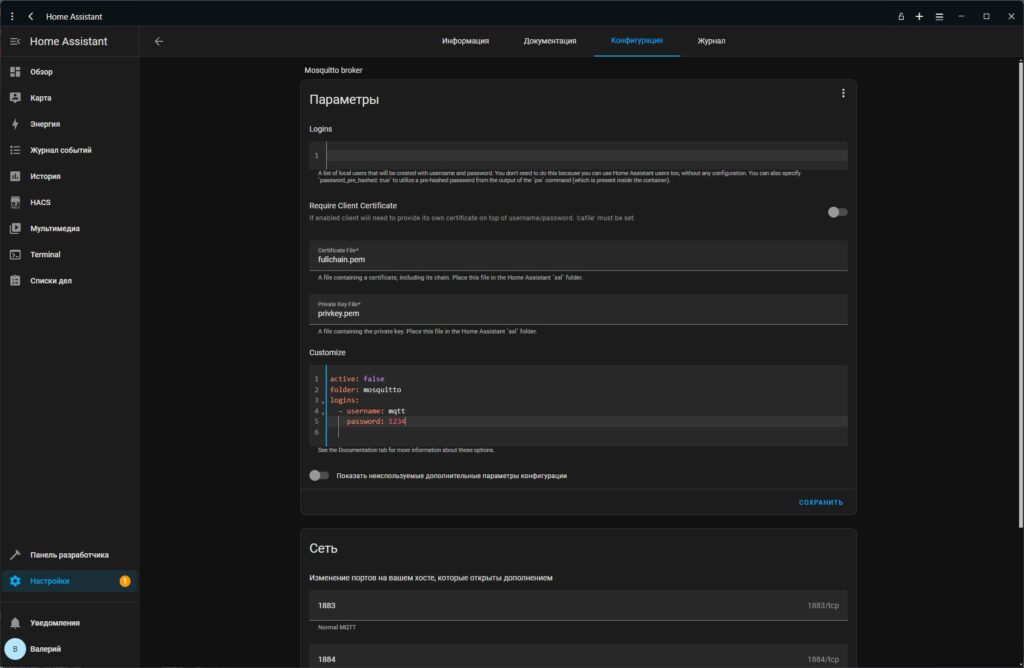Switch to the Журнал tab

coord(711,41)
